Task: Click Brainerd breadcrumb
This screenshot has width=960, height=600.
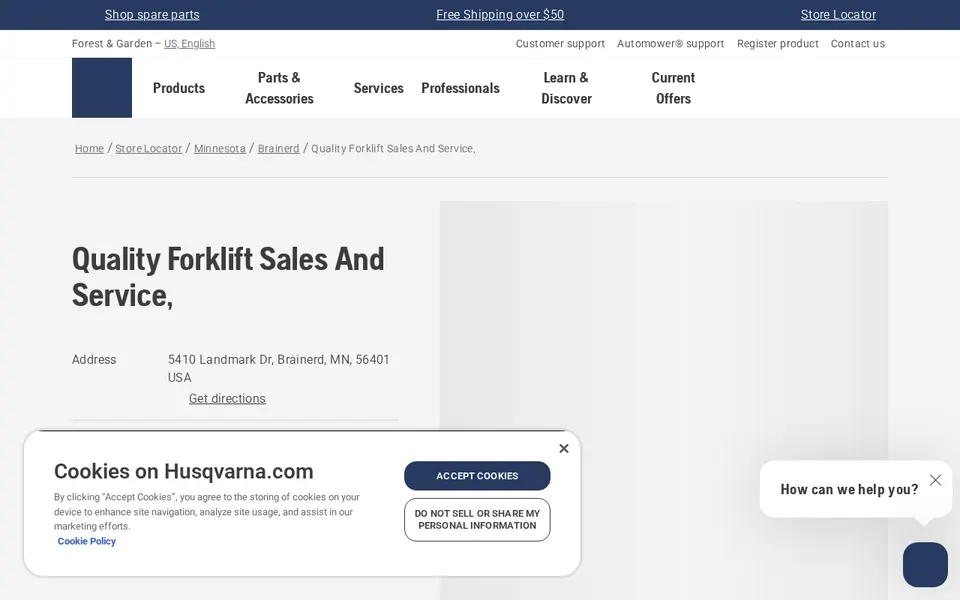Action: [x=279, y=148]
